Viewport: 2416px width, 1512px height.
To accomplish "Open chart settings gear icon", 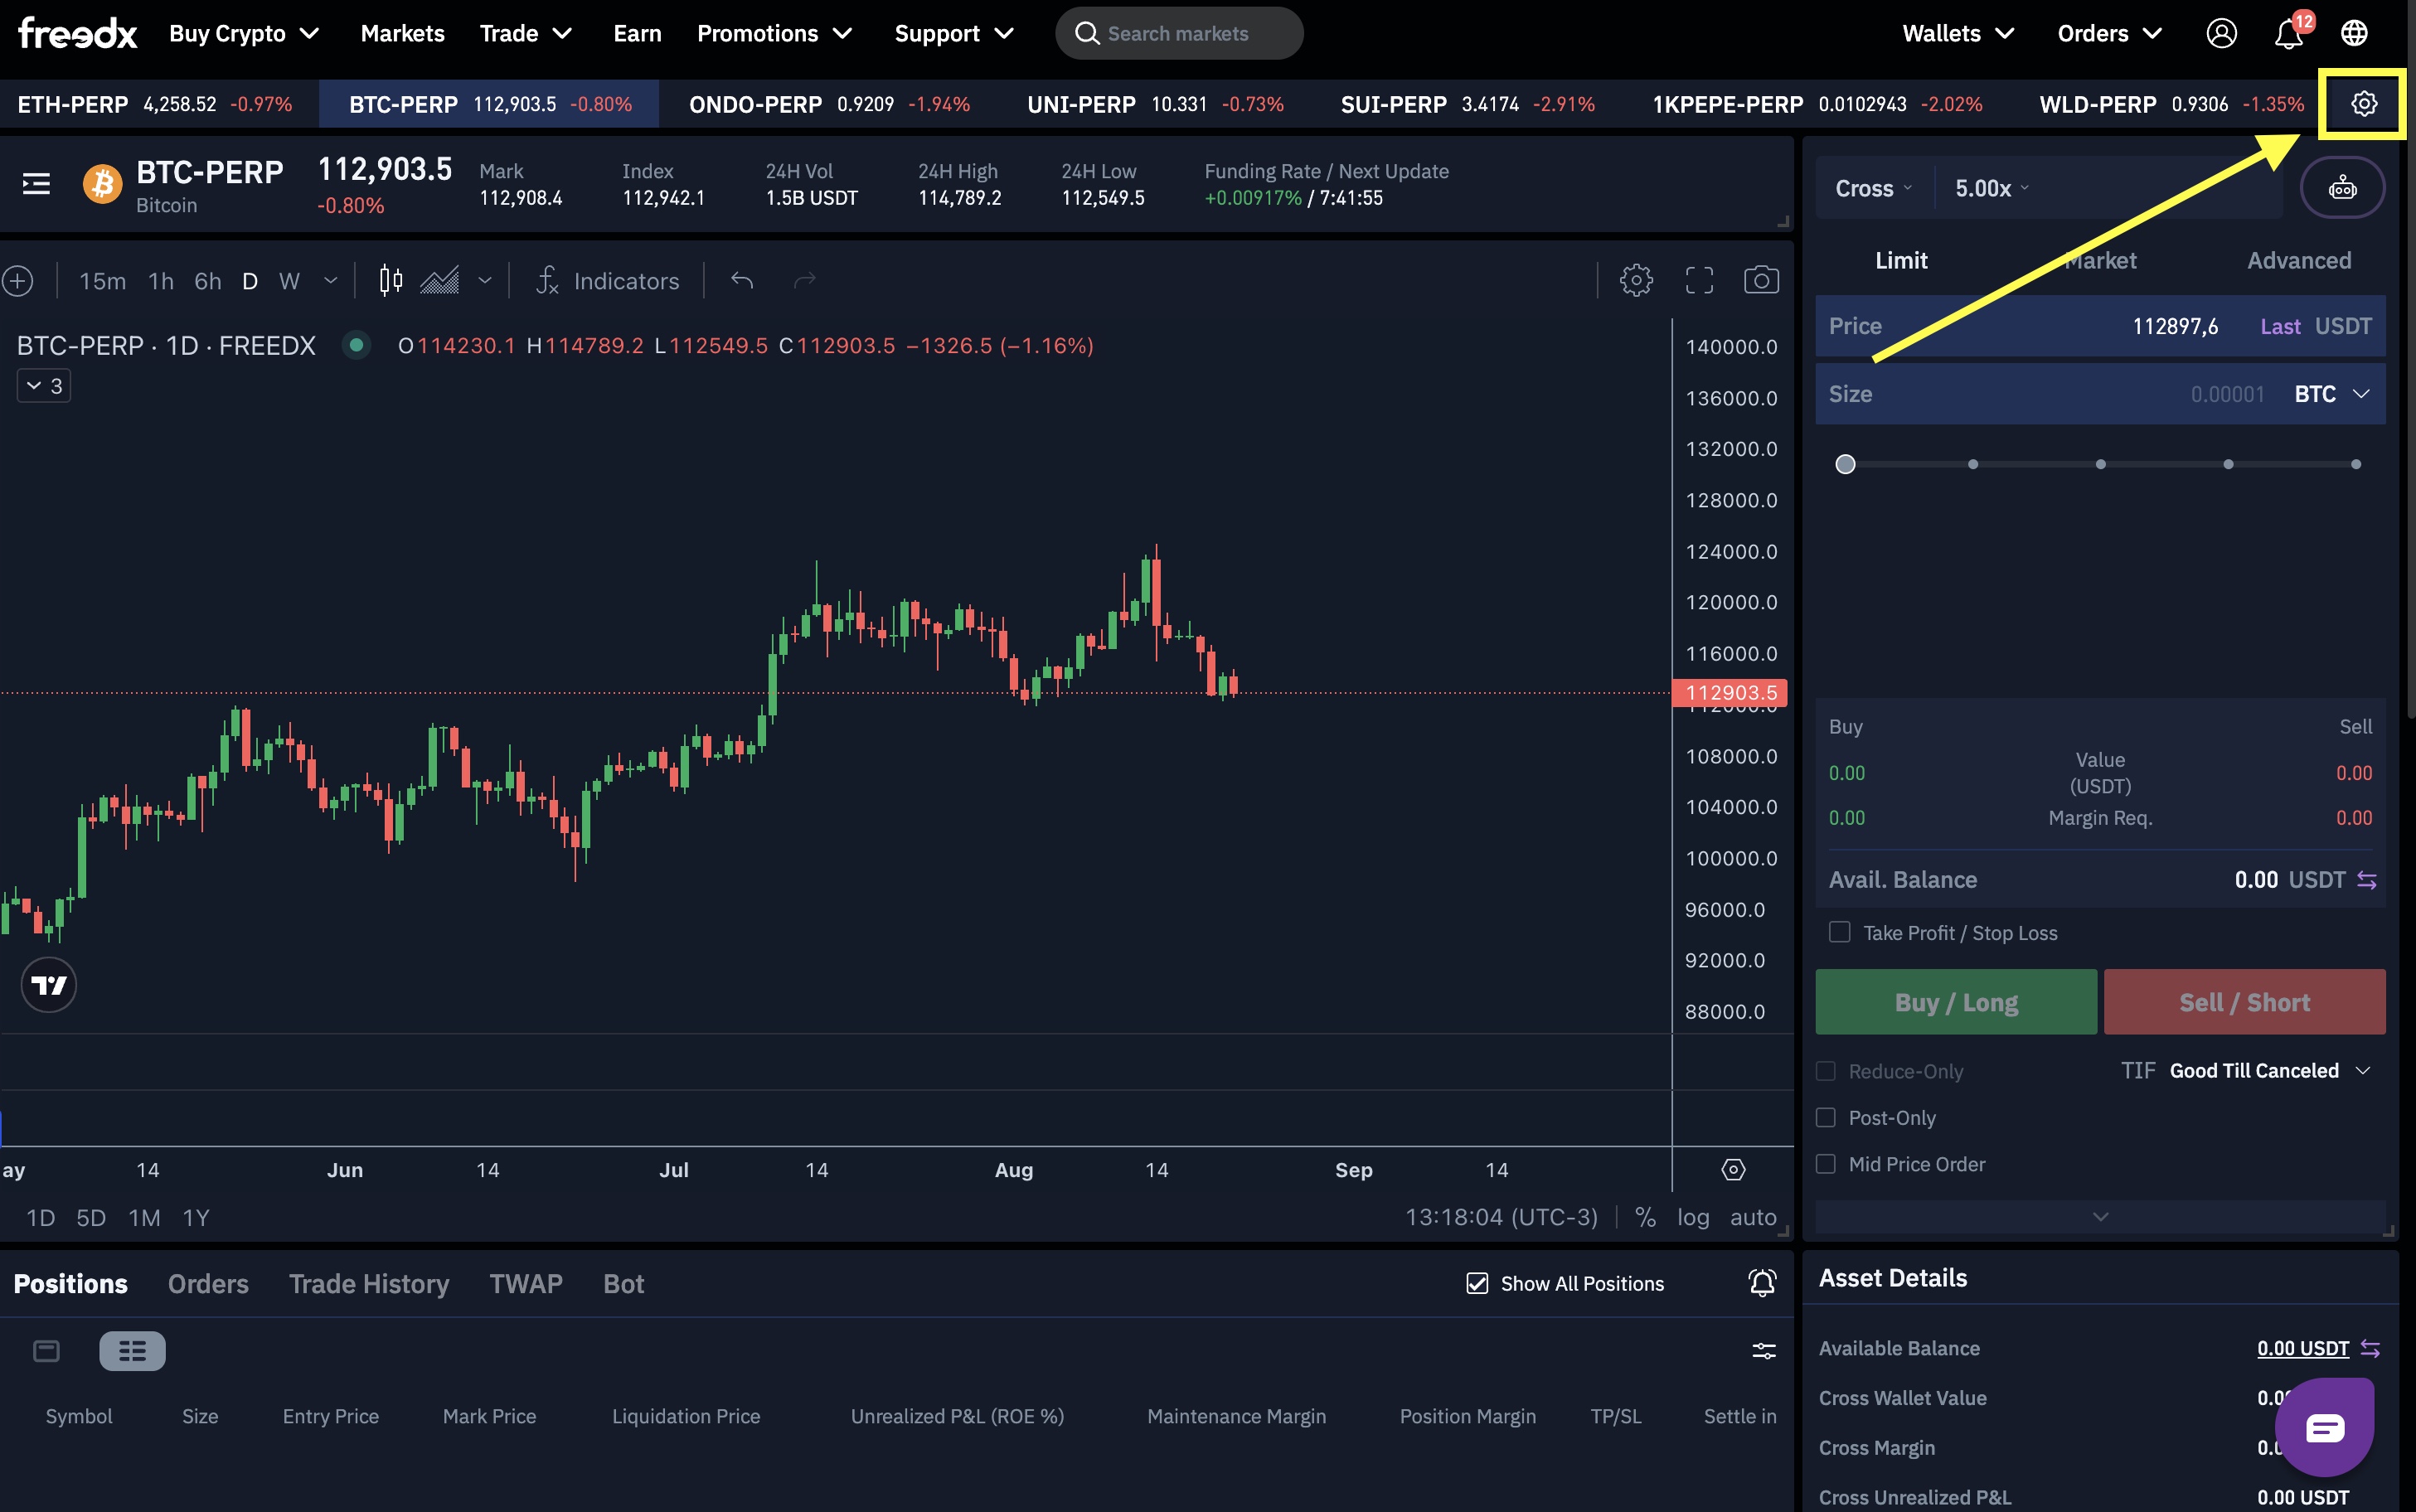I will [x=1636, y=280].
